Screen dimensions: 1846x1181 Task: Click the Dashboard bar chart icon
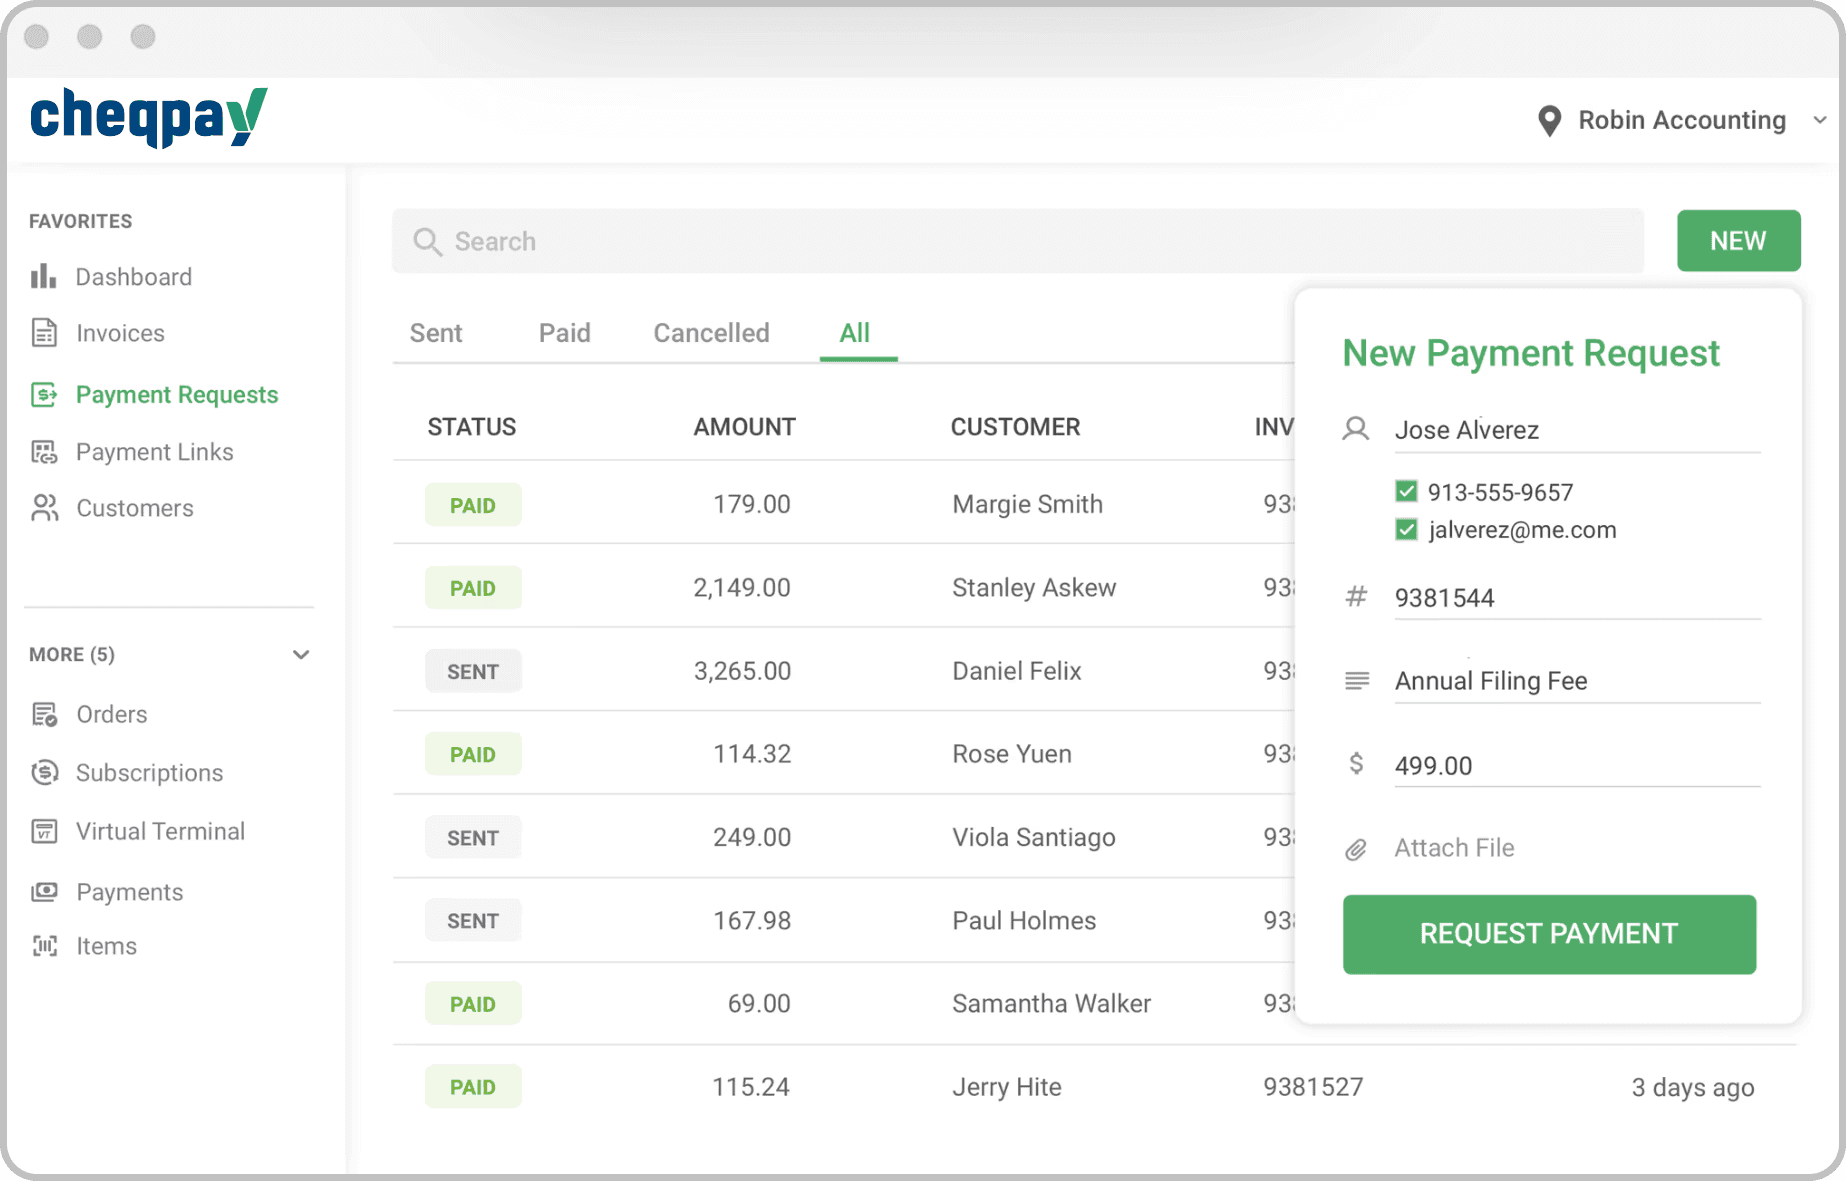(43, 276)
